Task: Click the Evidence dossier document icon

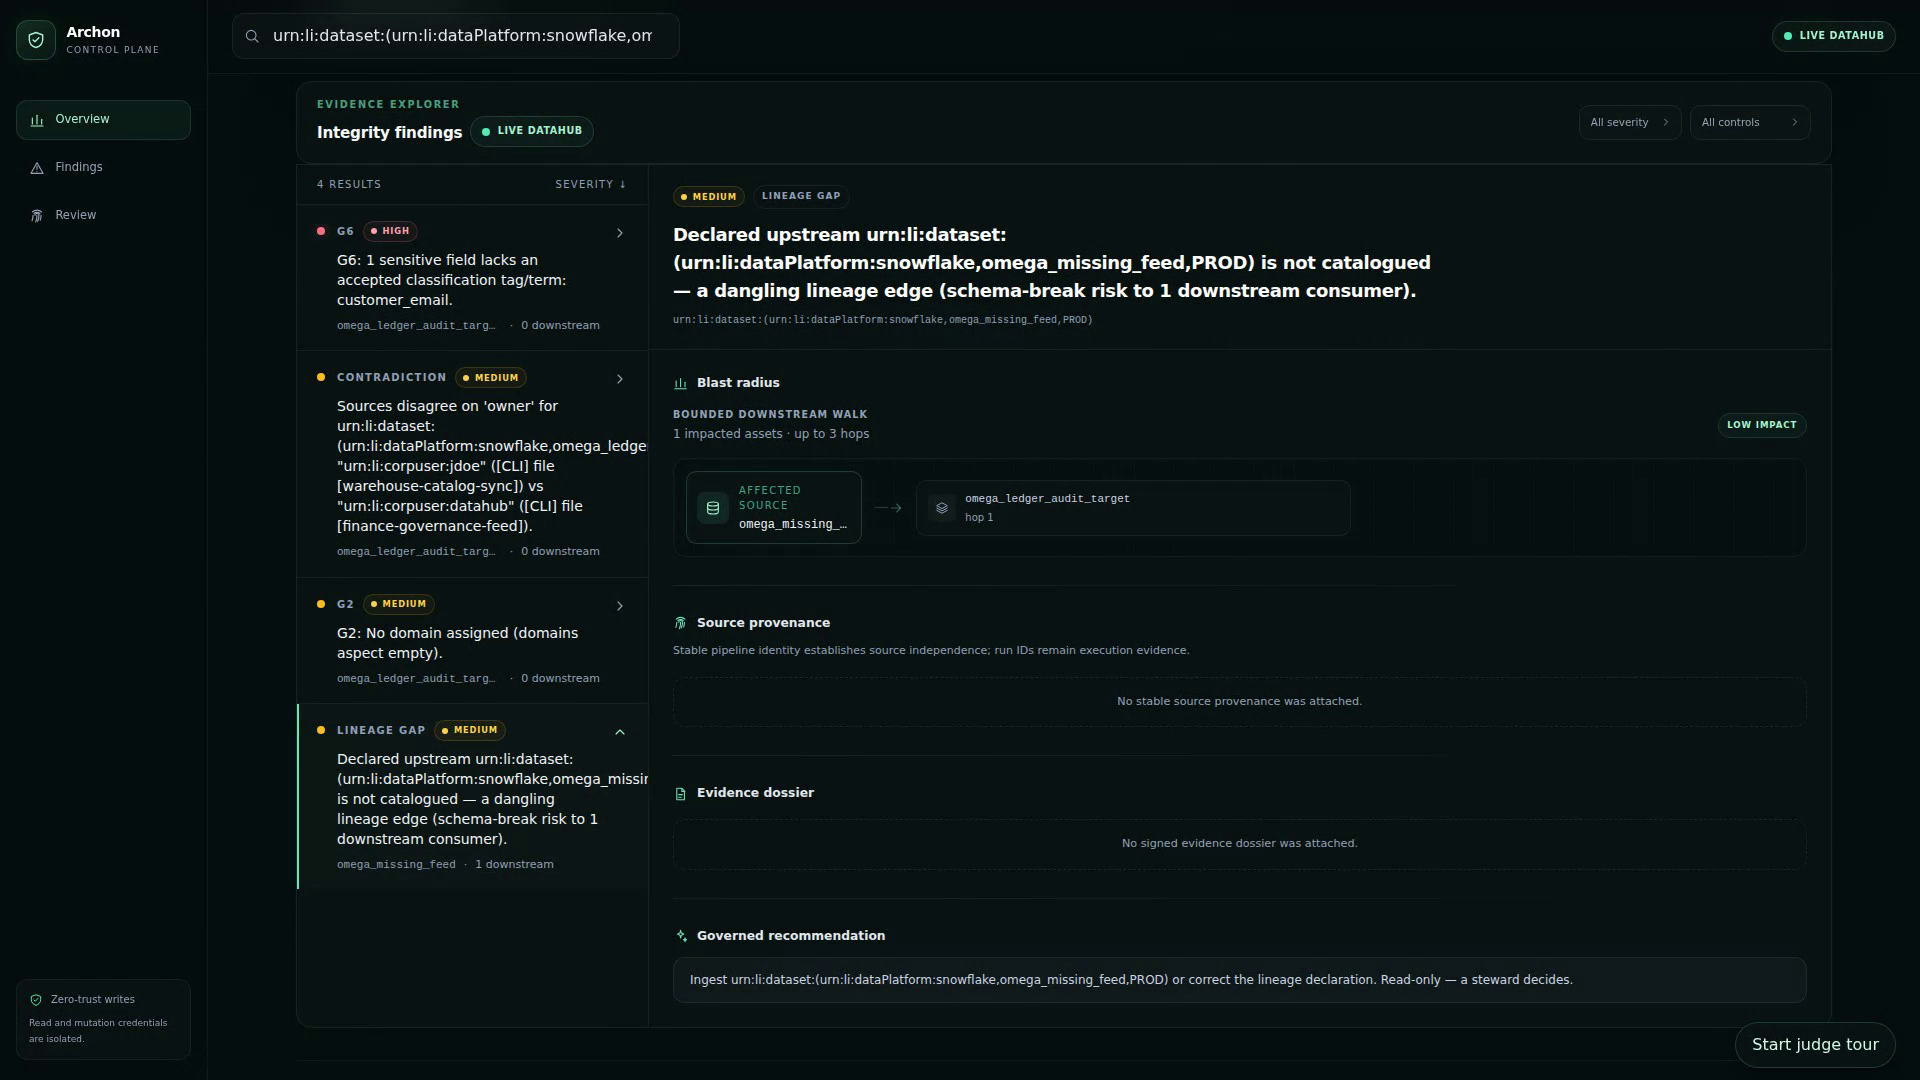Action: pos(681,794)
